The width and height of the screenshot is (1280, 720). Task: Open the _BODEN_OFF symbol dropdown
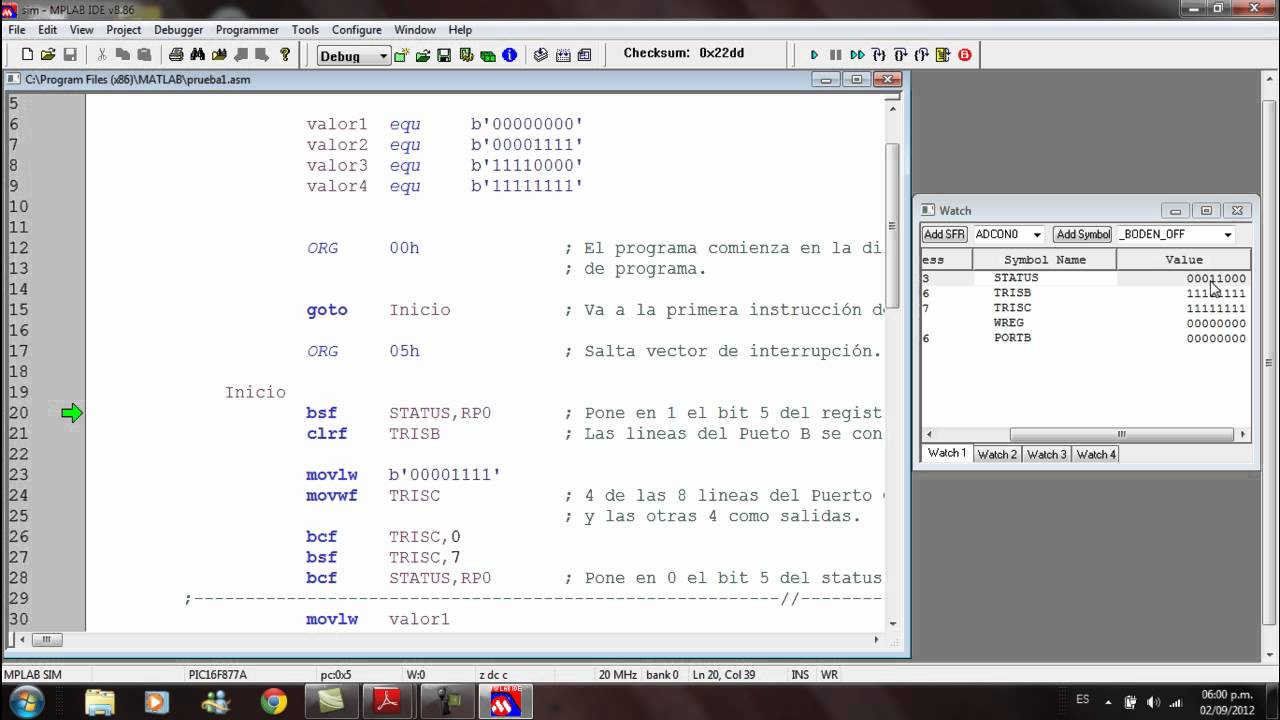1228,235
